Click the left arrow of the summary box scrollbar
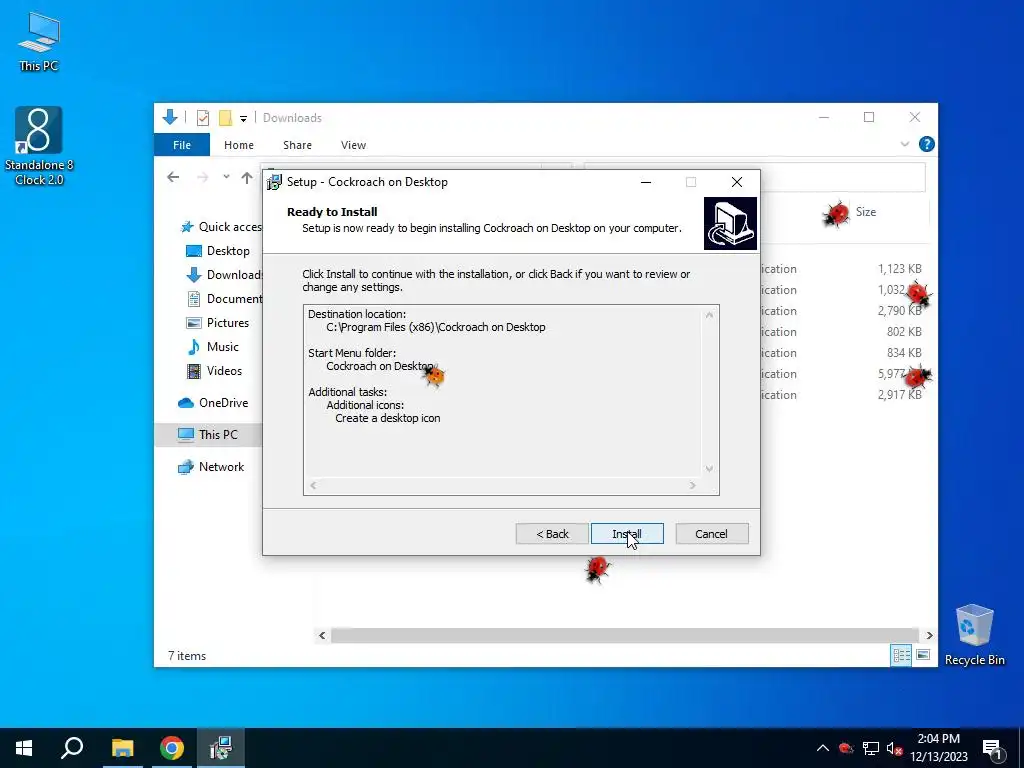The width and height of the screenshot is (1024, 768). pyautogui.click(x=313, y=485)
